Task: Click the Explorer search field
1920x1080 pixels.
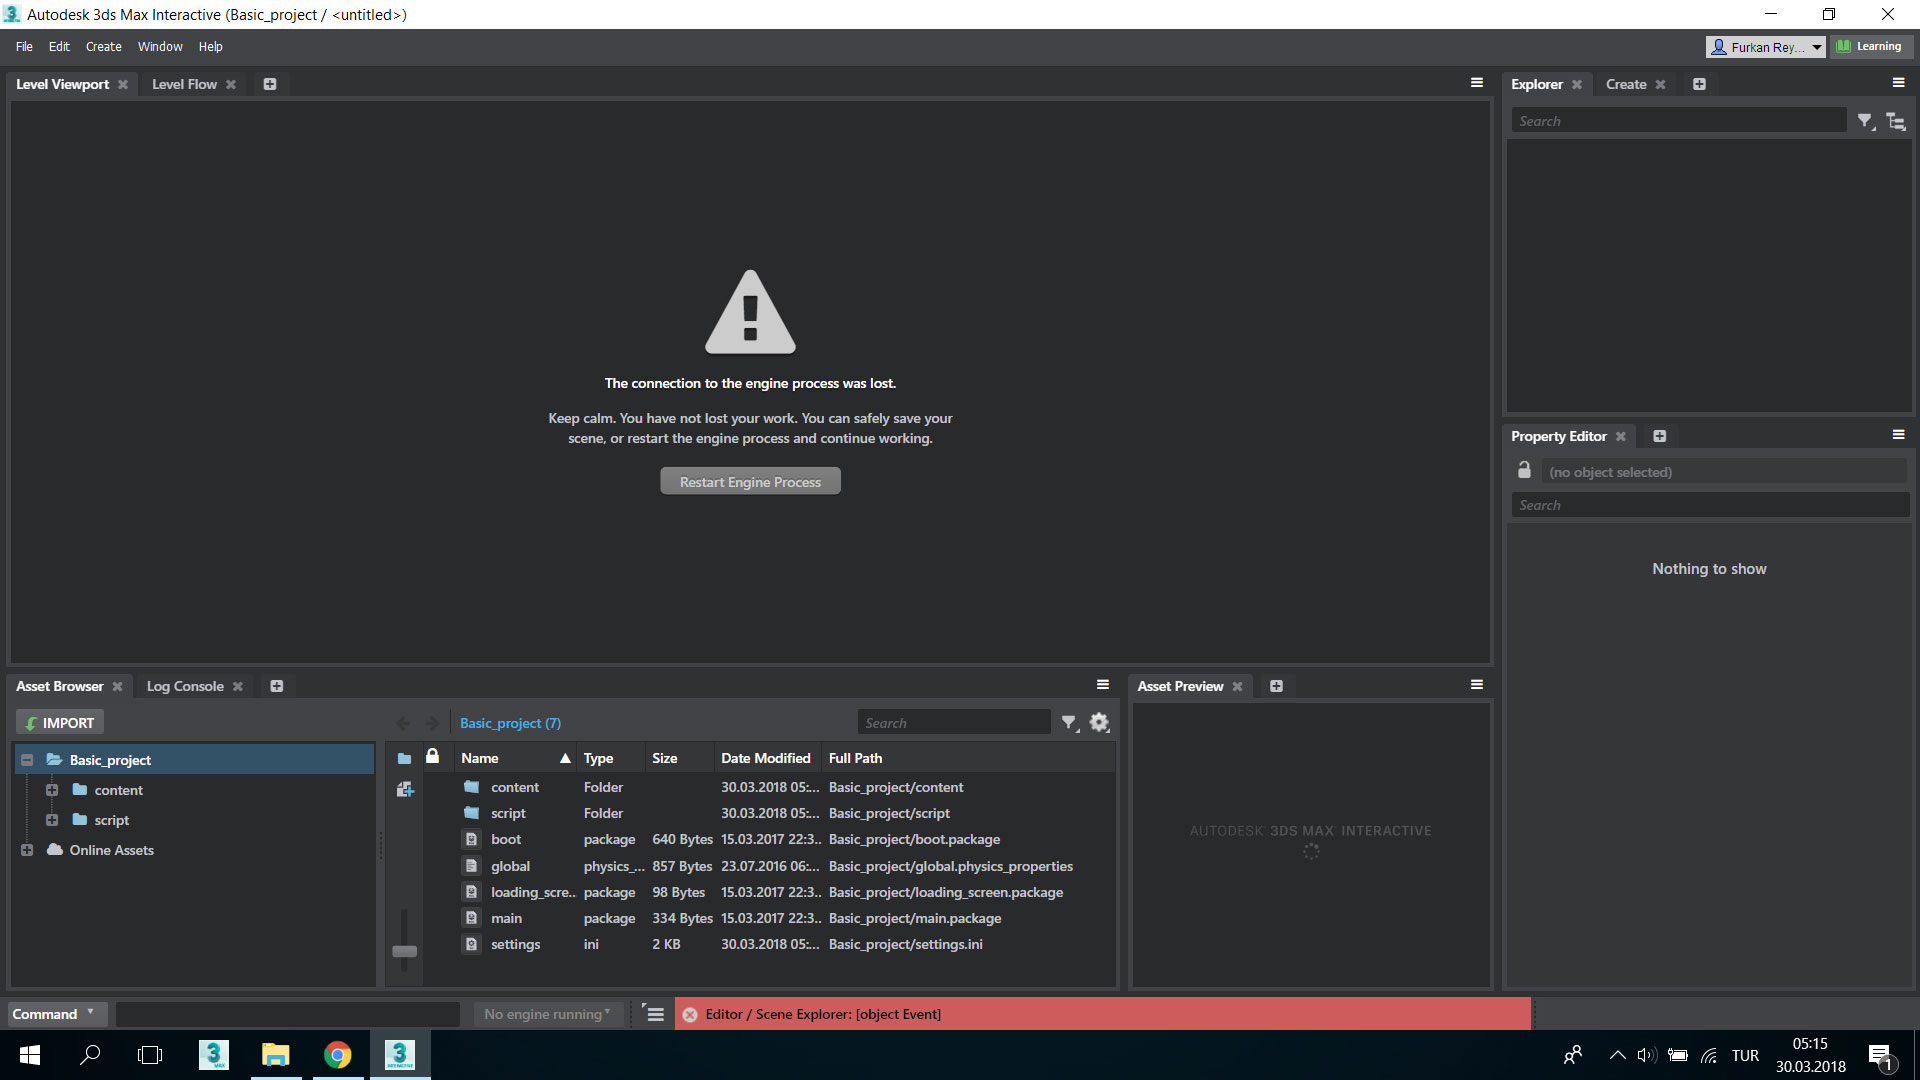Action: pos(1678,121)
